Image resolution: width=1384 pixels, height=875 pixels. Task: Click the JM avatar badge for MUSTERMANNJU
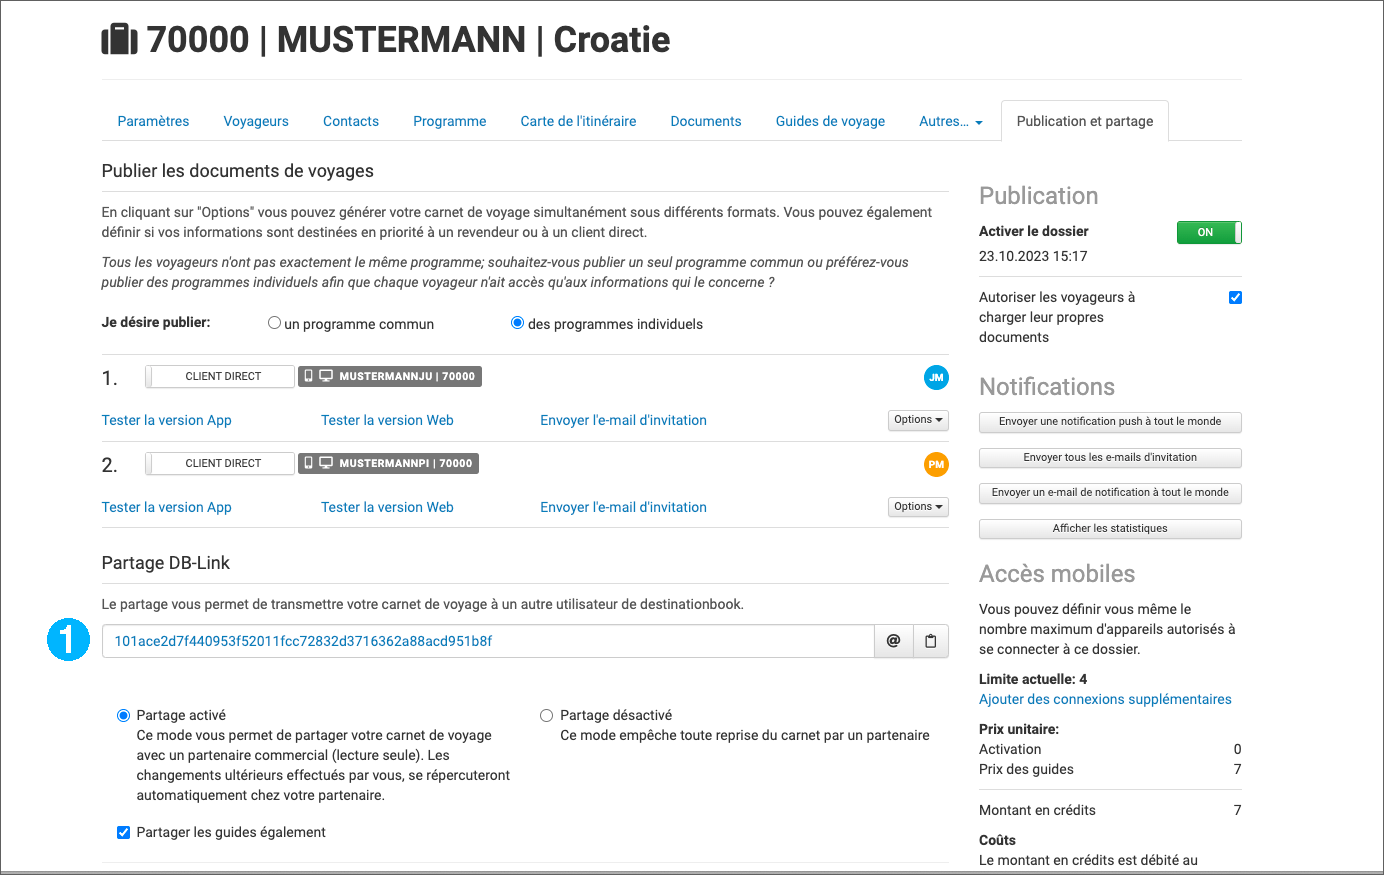click(938, 377)
